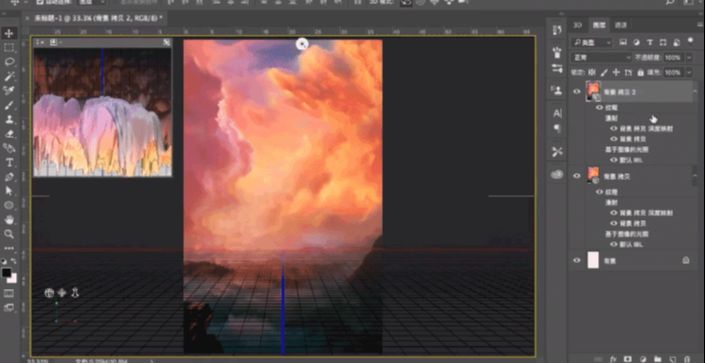
Task: Hide the bottom '背景' layer
Action: point(577,260)
